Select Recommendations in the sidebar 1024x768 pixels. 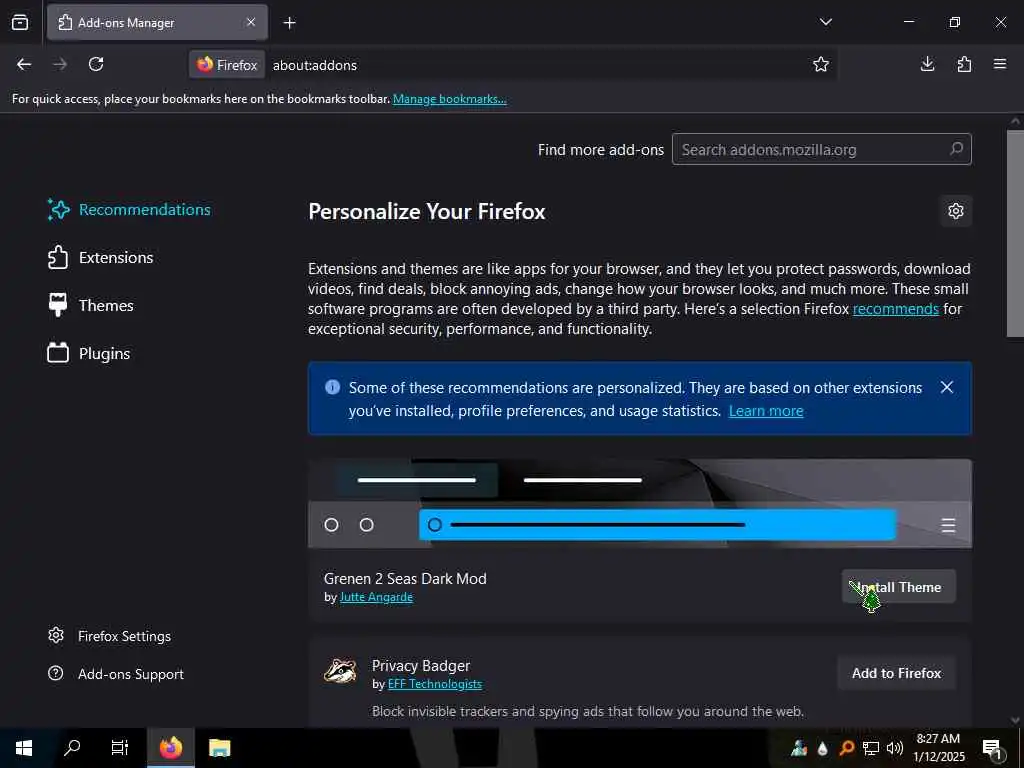(129, 210)
